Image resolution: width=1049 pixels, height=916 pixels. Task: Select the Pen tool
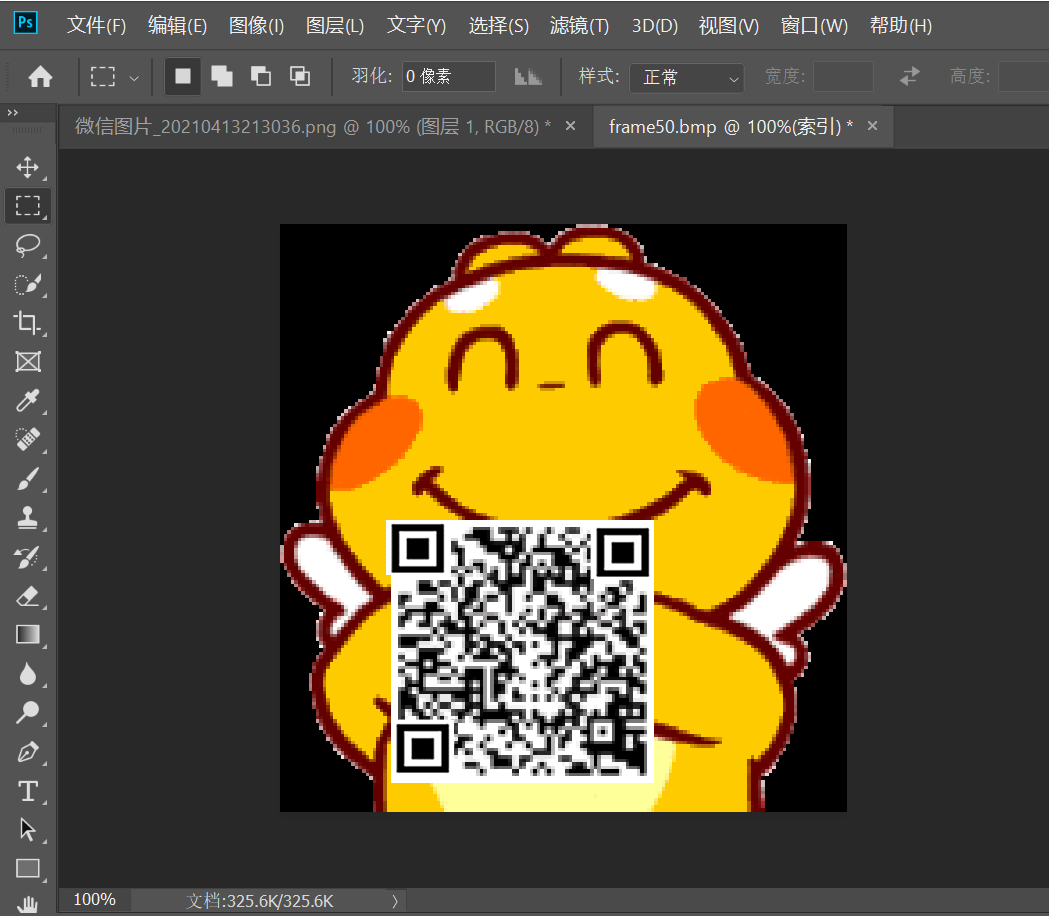tap(27, 751)
